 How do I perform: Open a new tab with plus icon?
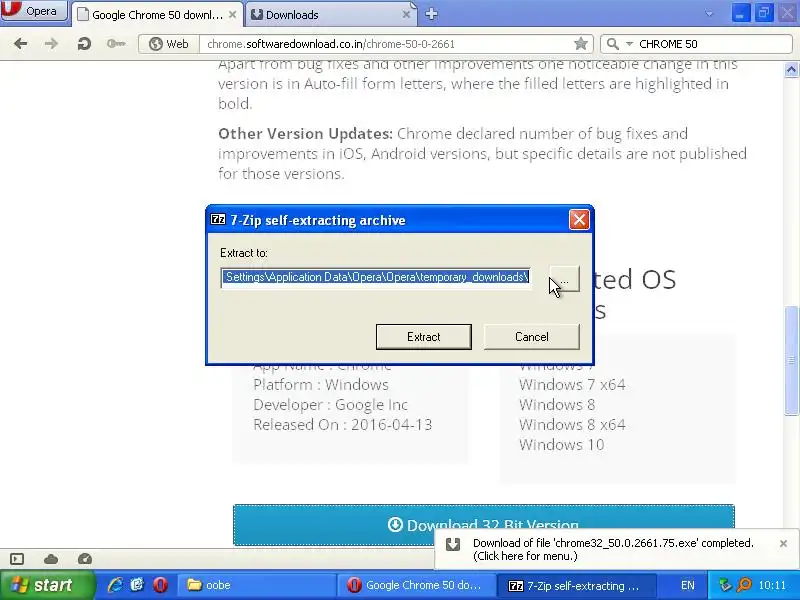(x=431, y=14)
